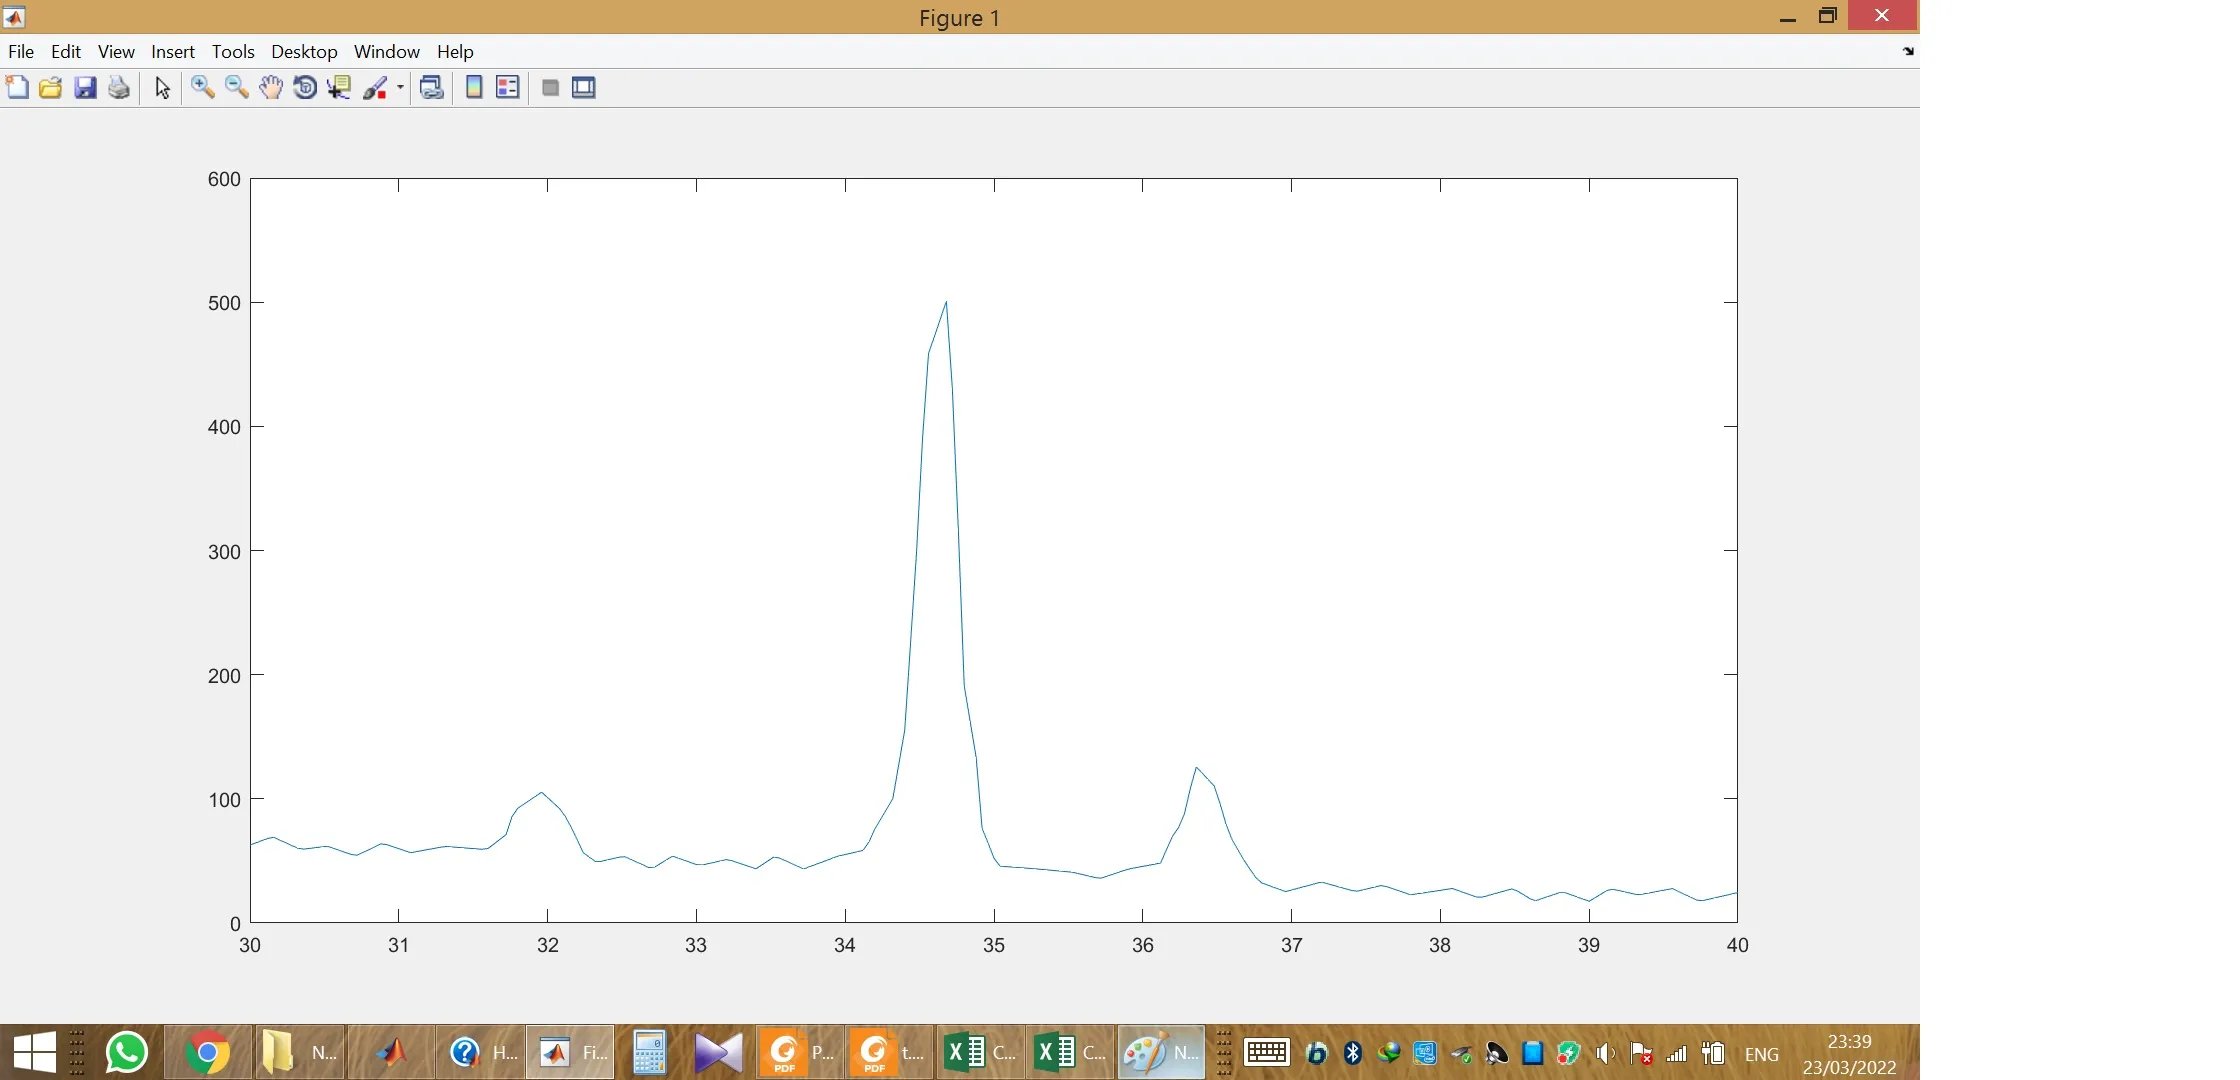The width and height of the screenshot is (2240, 1080).
Task: Open the Insert menu
Action: pos(173,52)
